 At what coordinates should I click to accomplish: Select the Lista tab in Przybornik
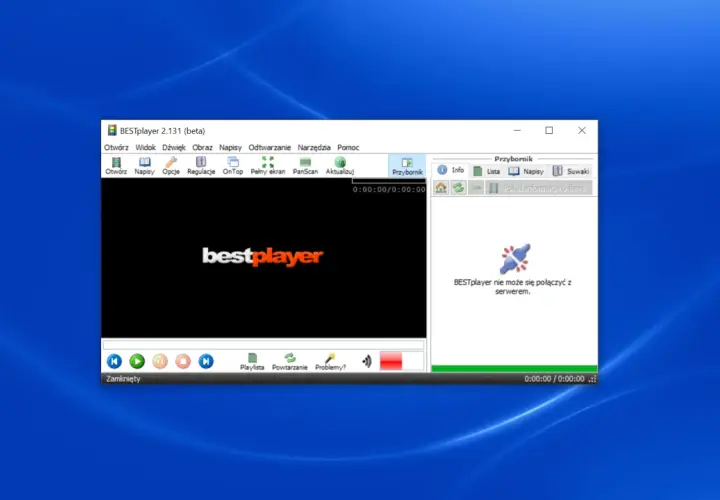tap(486, 171)
